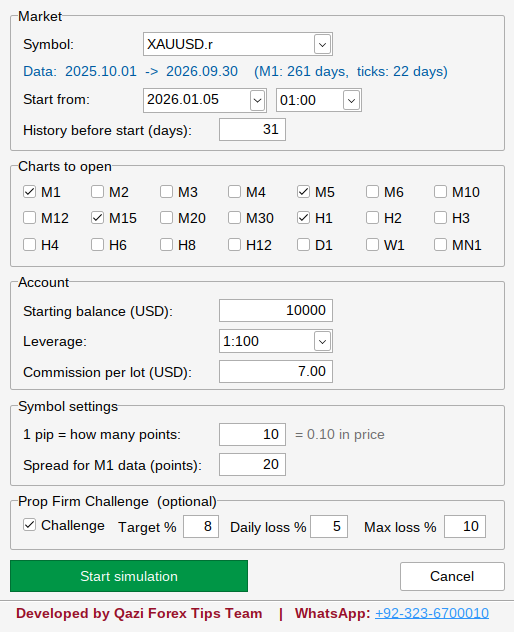Enable the M20 chart checkbox
This screenshot has height=632, width=514.
[x=166, y=218]
